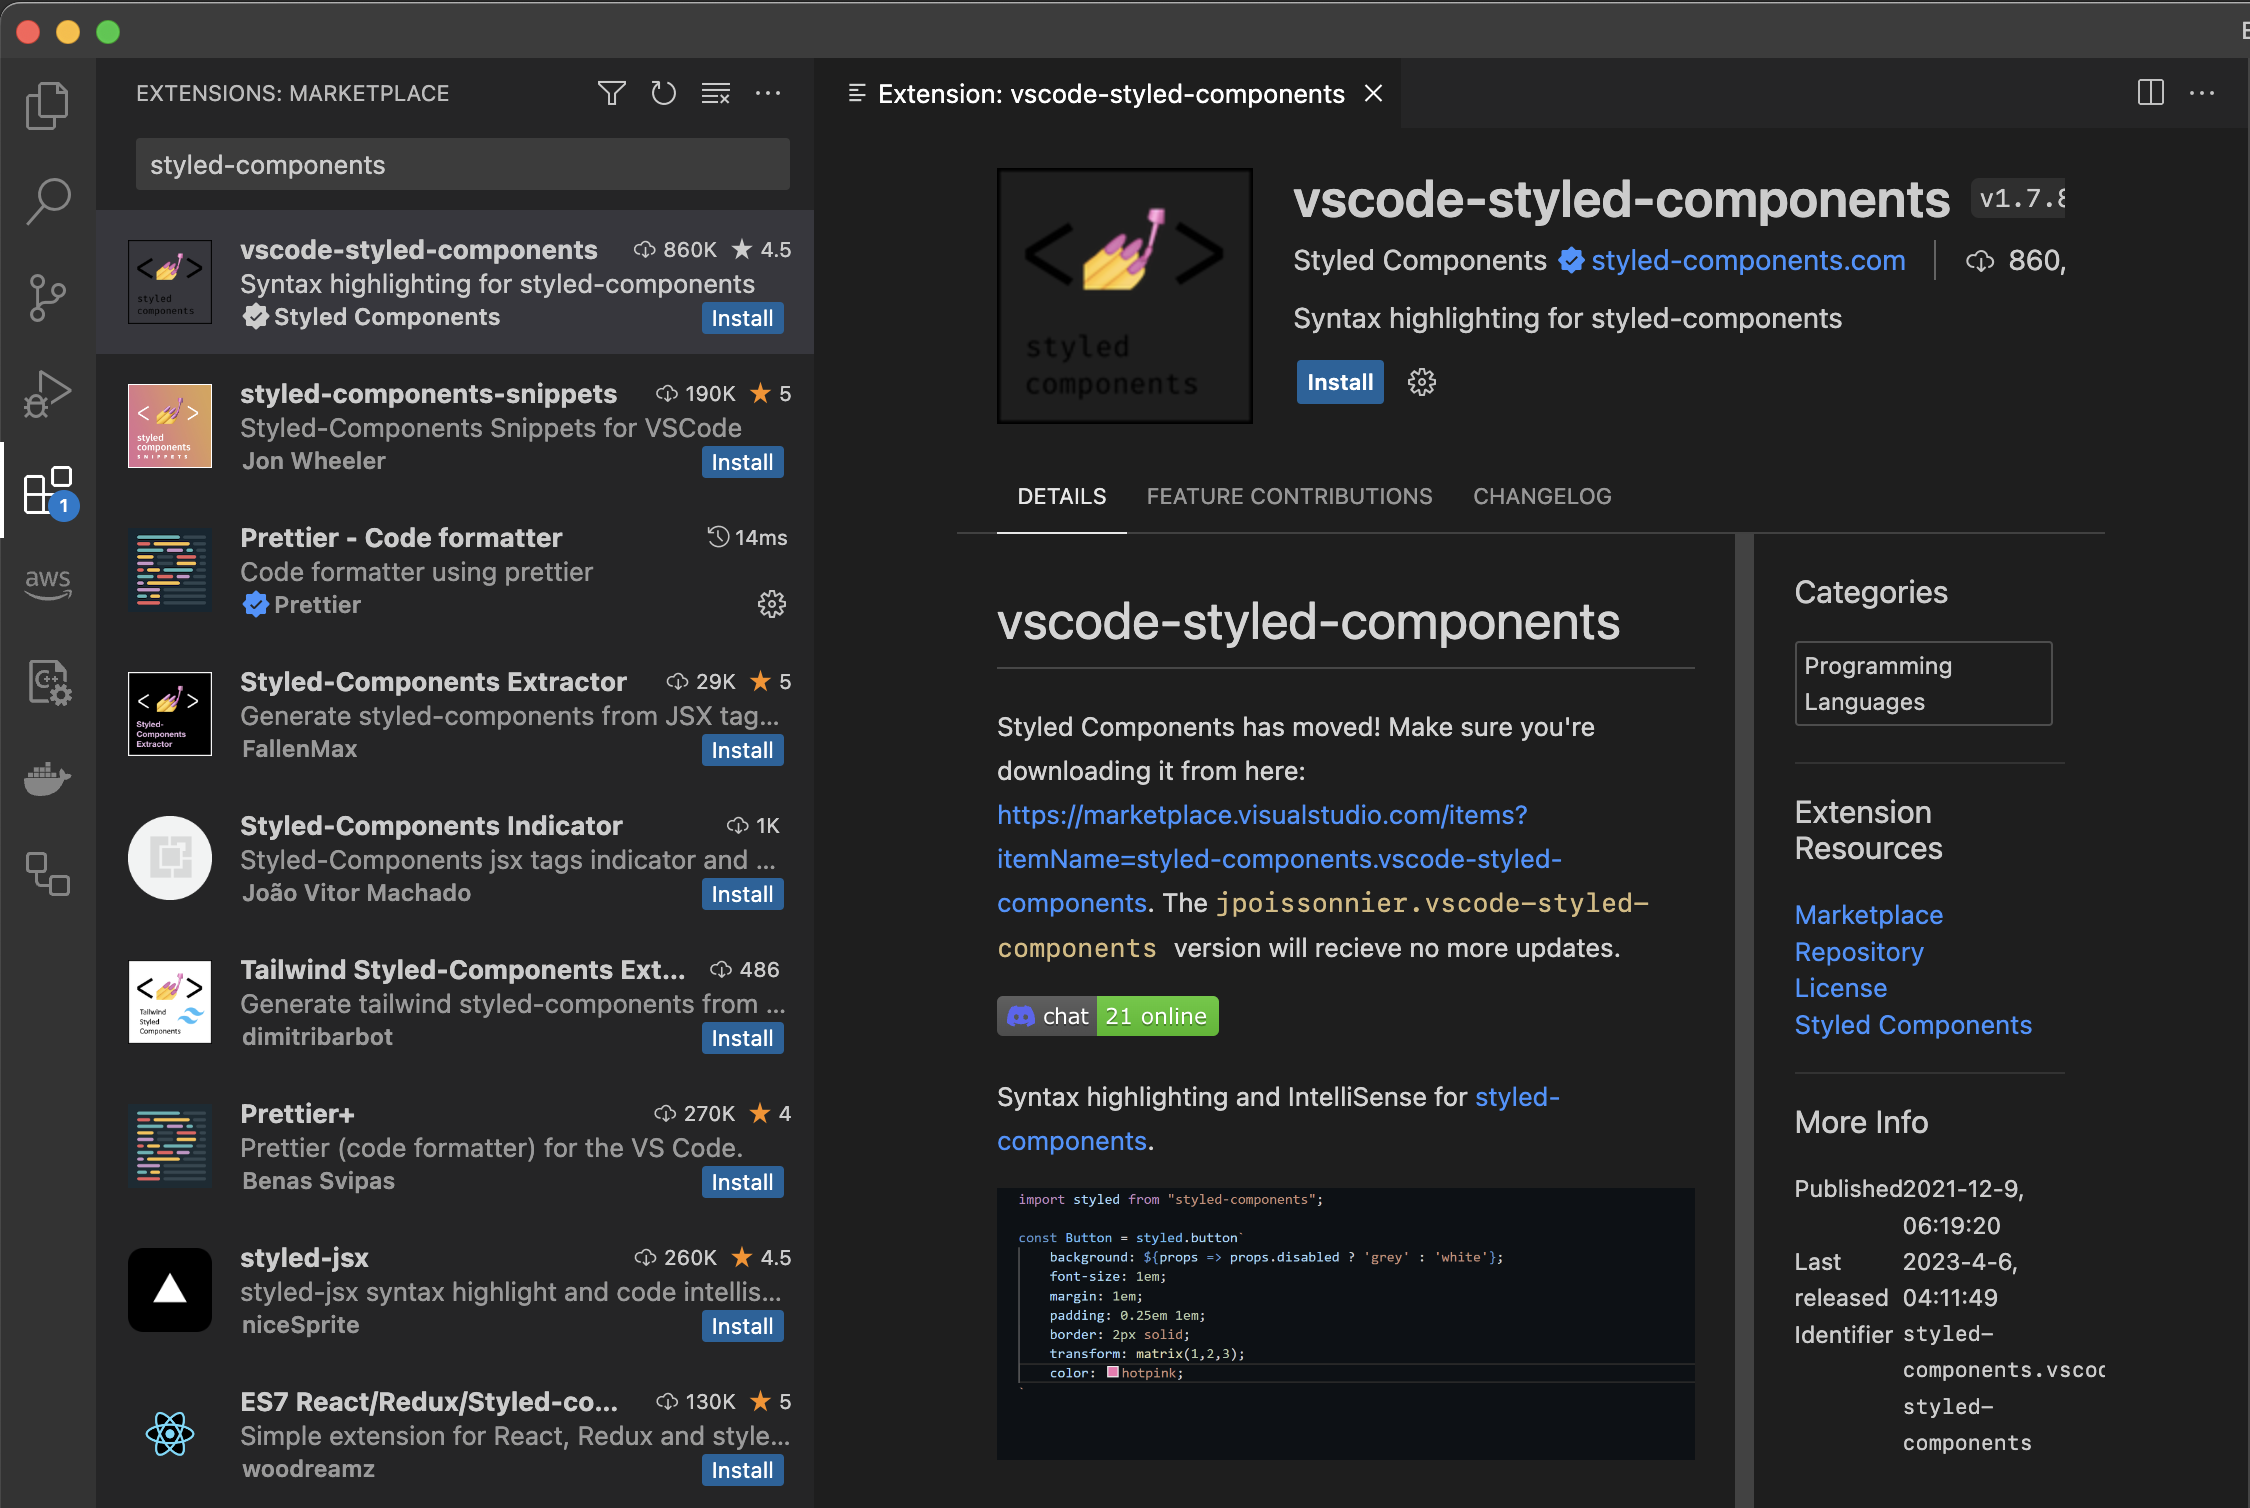Select Prettier - Code formatter list entry
This screenshot has height=1508, width=2250.
(x=455, y=570)
